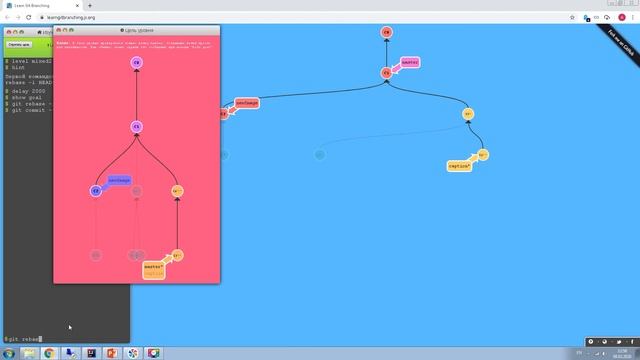The image size is (640, 360).
Task: Bookmark the page with star icon
Action: coord(572,18)
